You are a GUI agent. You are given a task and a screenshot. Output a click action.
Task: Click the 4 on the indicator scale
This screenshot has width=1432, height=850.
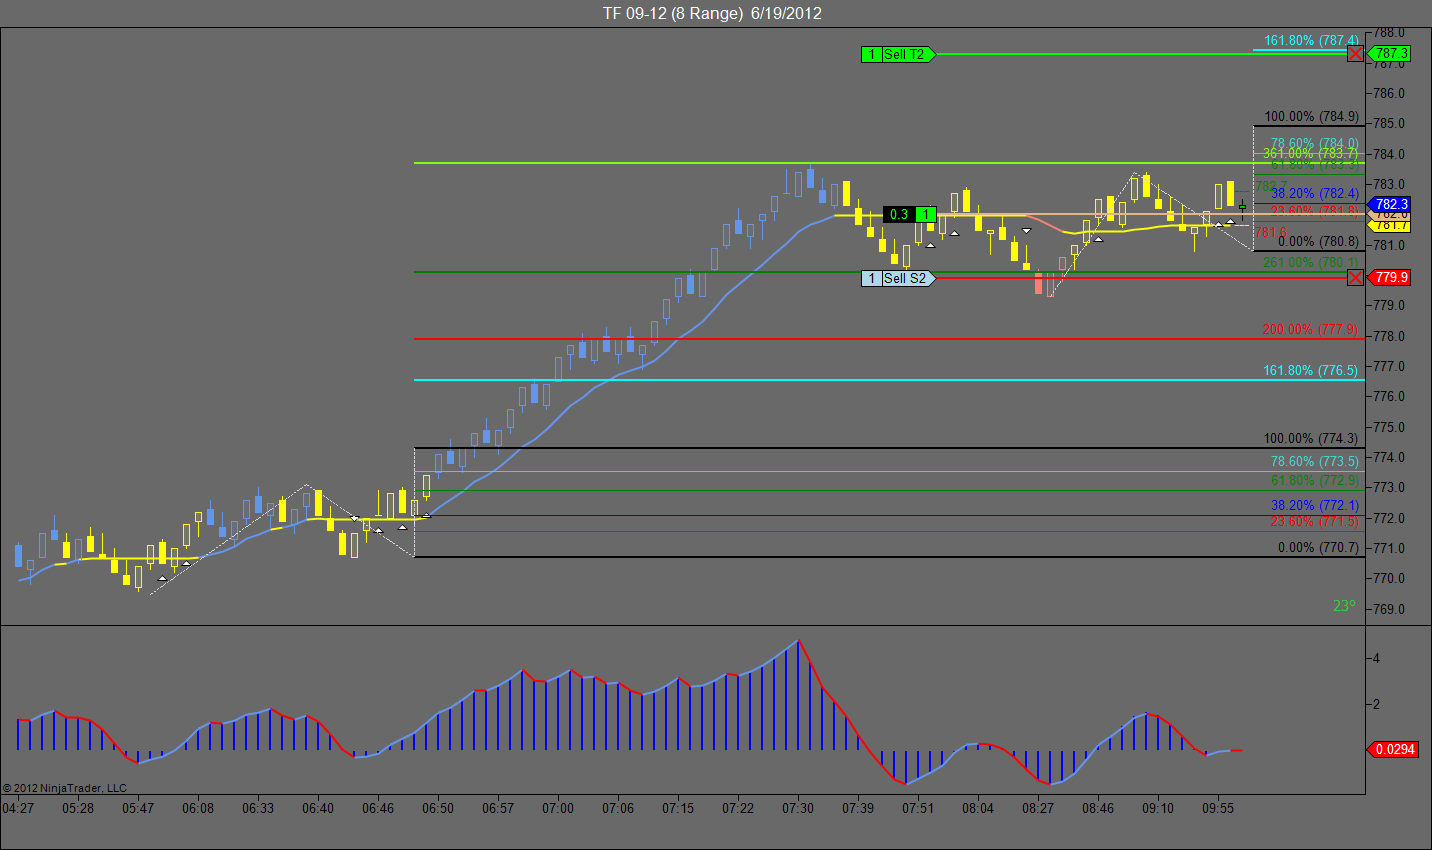pos(1377,658)
